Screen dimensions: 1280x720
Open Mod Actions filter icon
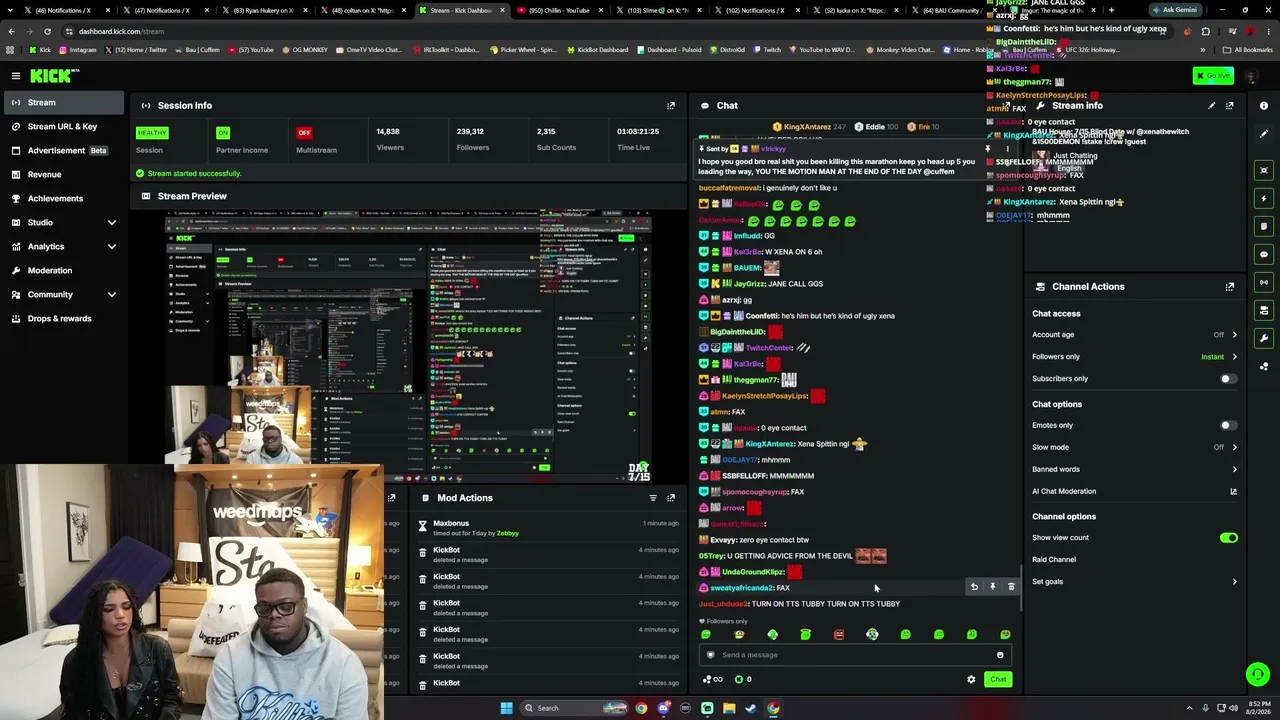(653, 498)
